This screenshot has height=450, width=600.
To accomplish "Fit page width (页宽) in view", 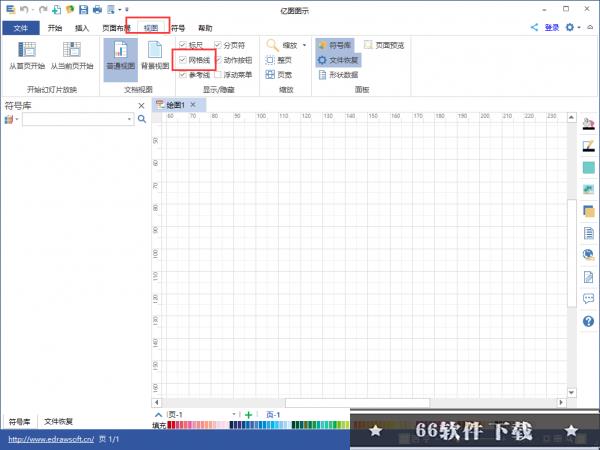I will pos(279,75).
